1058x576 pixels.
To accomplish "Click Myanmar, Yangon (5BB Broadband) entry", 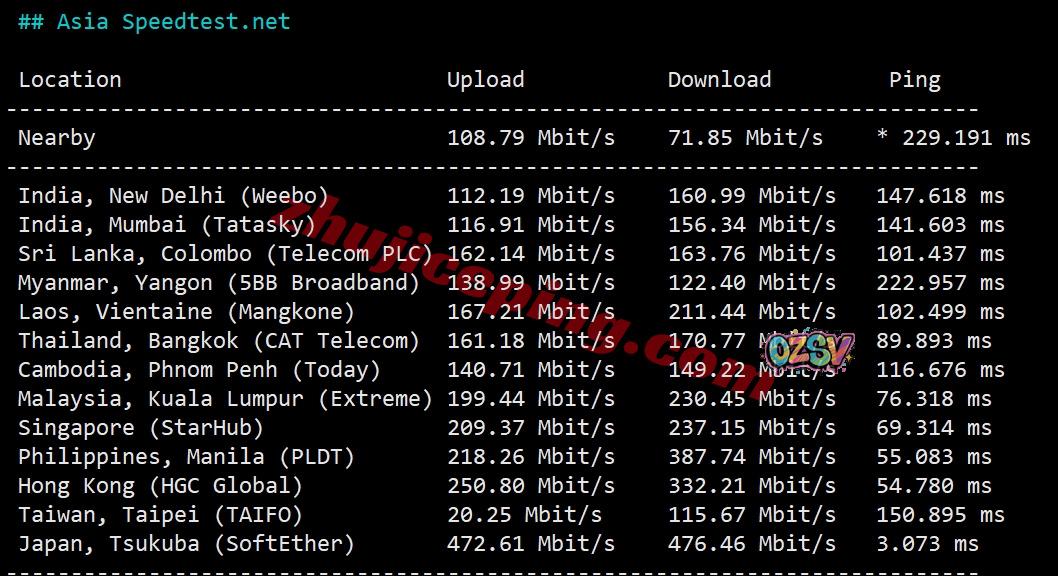I will click(219, 283).
